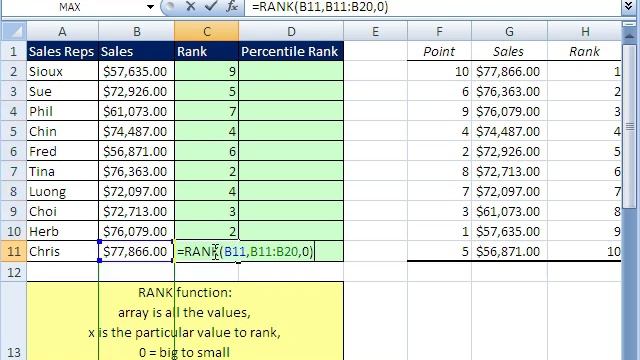640x360 pixels.
Task: Click the vertical scrollbar up arrow
Action: pyautogui.click(x=629, y=35)
